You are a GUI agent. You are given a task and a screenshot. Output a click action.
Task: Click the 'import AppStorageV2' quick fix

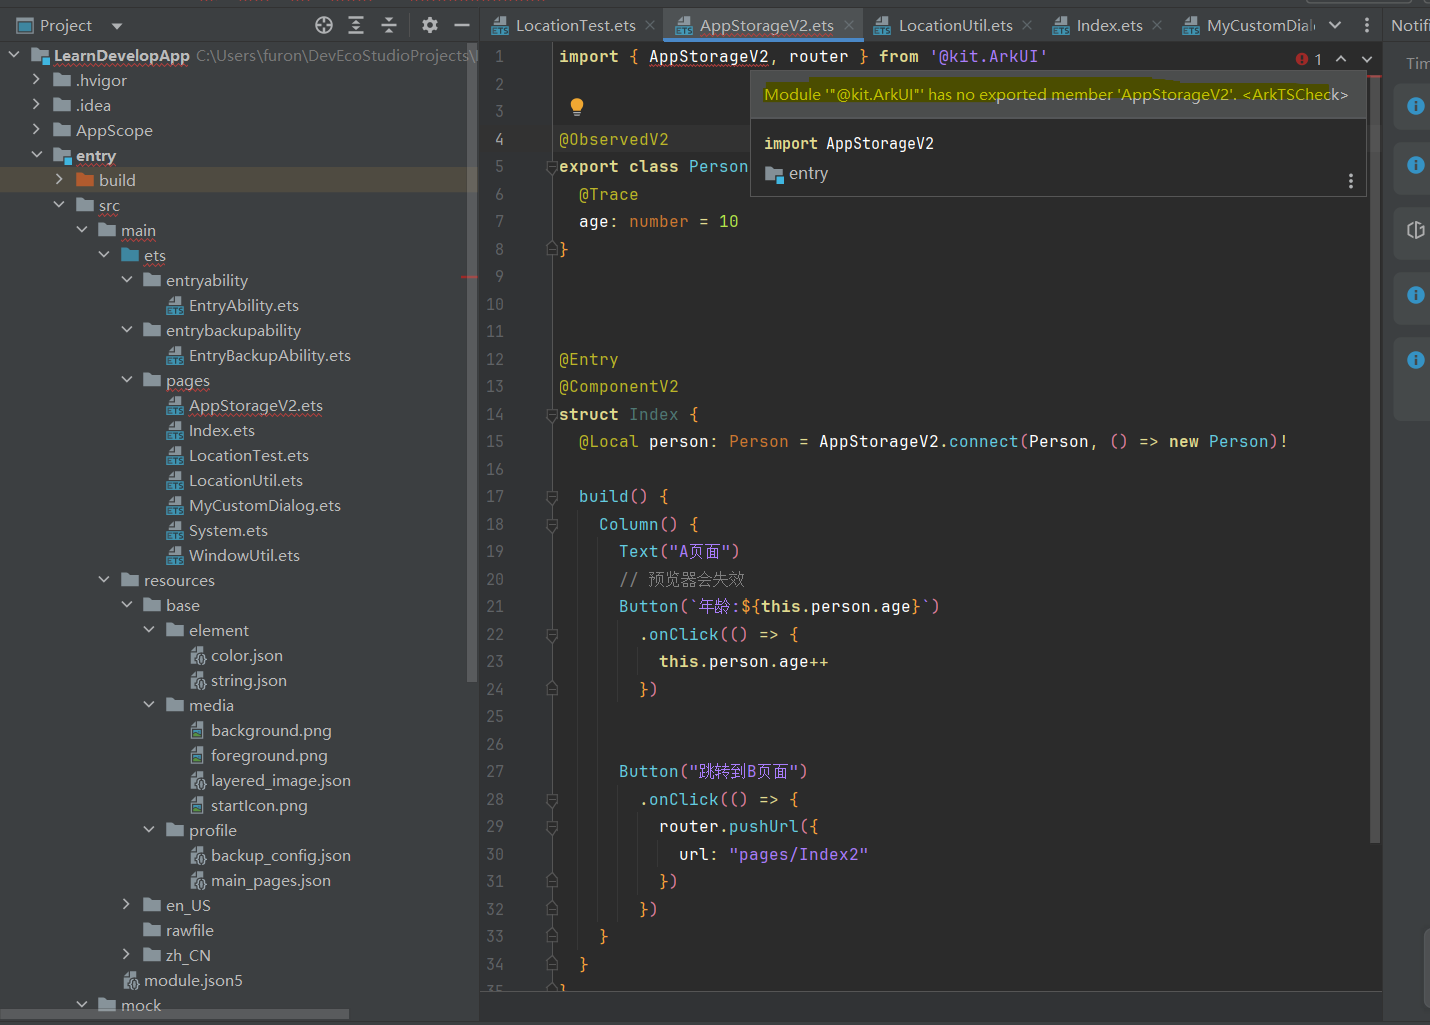[x=849, y=144]
